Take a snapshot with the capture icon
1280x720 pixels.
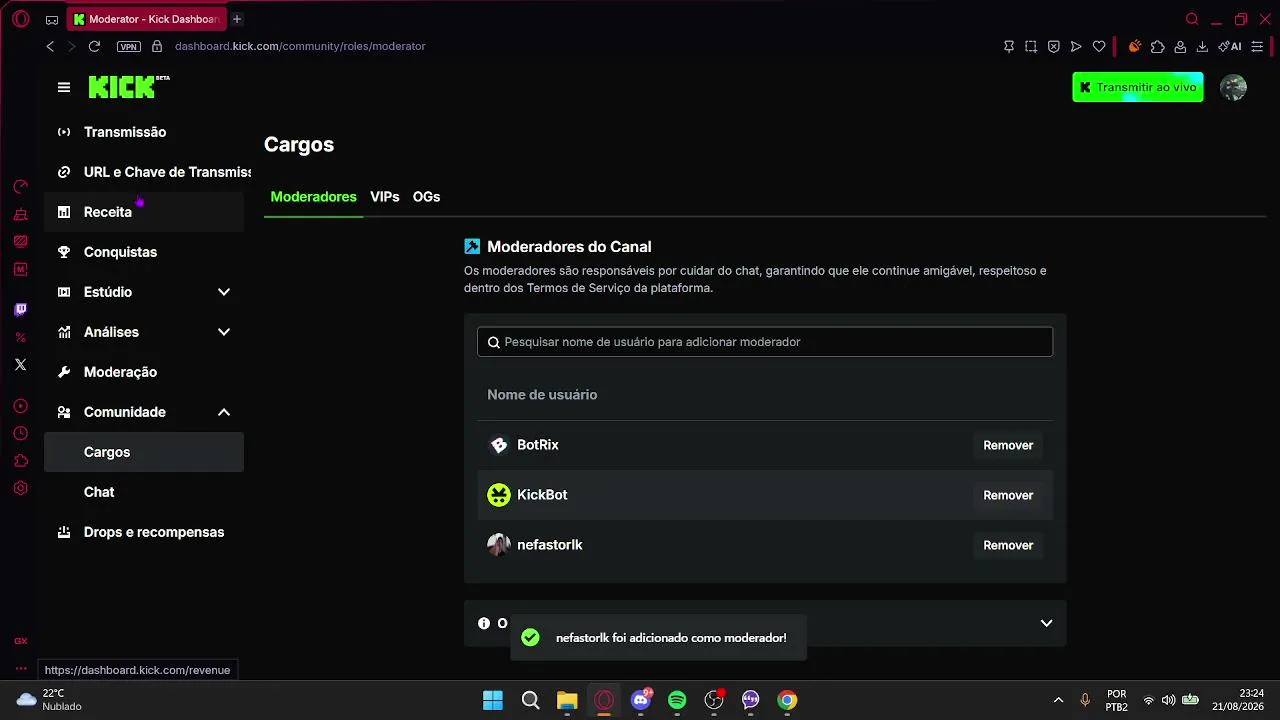tap(1031, 46)
